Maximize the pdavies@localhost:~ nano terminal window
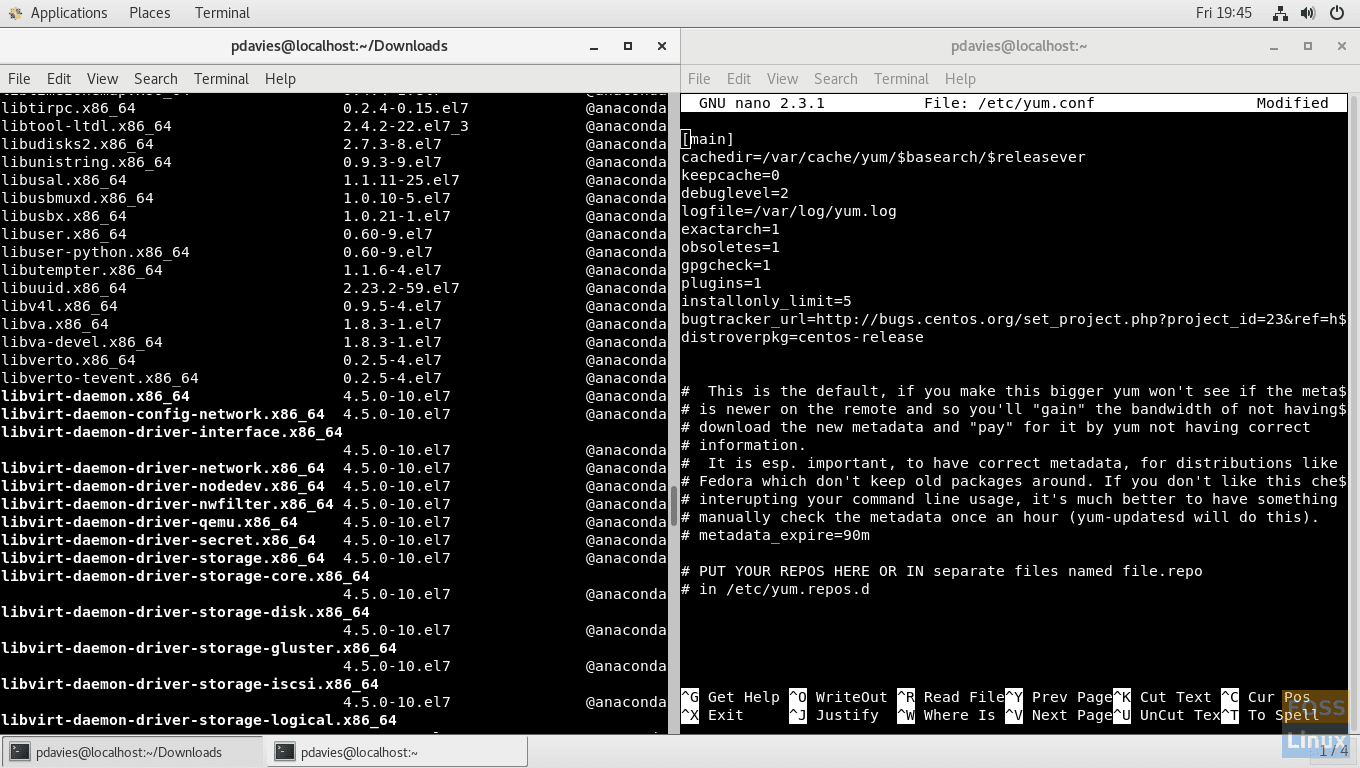The height and width of the screenshot is (768, 1360). (x=1308, y=46)
